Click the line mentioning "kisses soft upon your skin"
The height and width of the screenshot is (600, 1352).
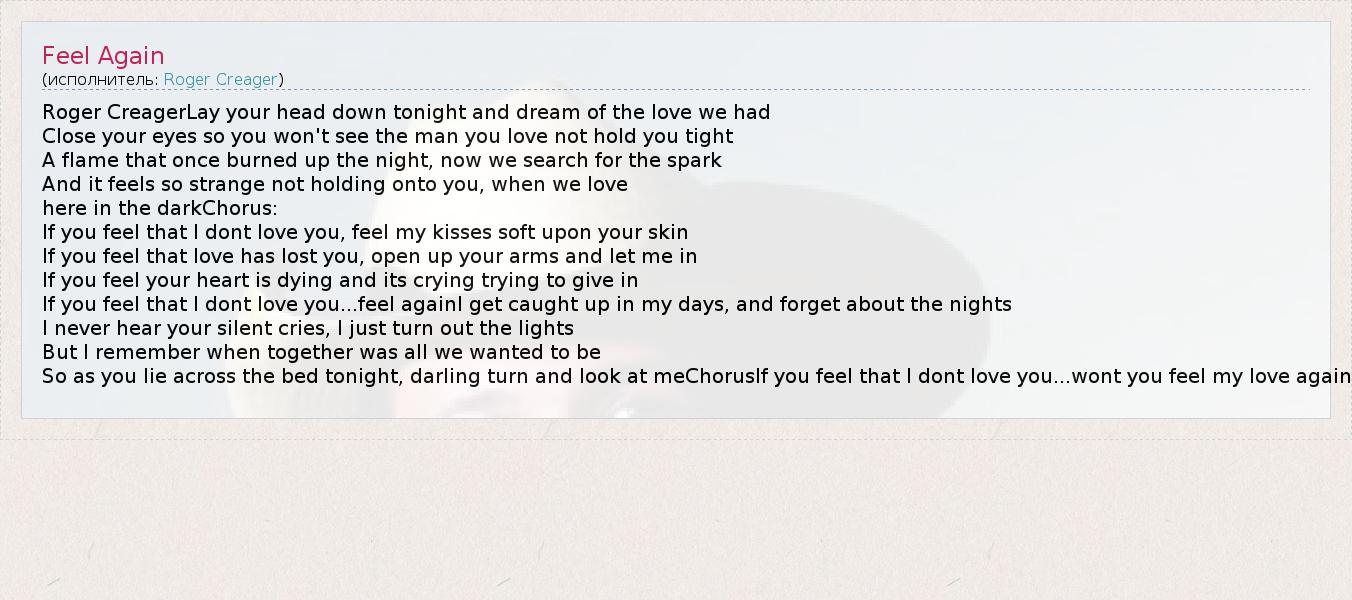click(x=365, y=232)
